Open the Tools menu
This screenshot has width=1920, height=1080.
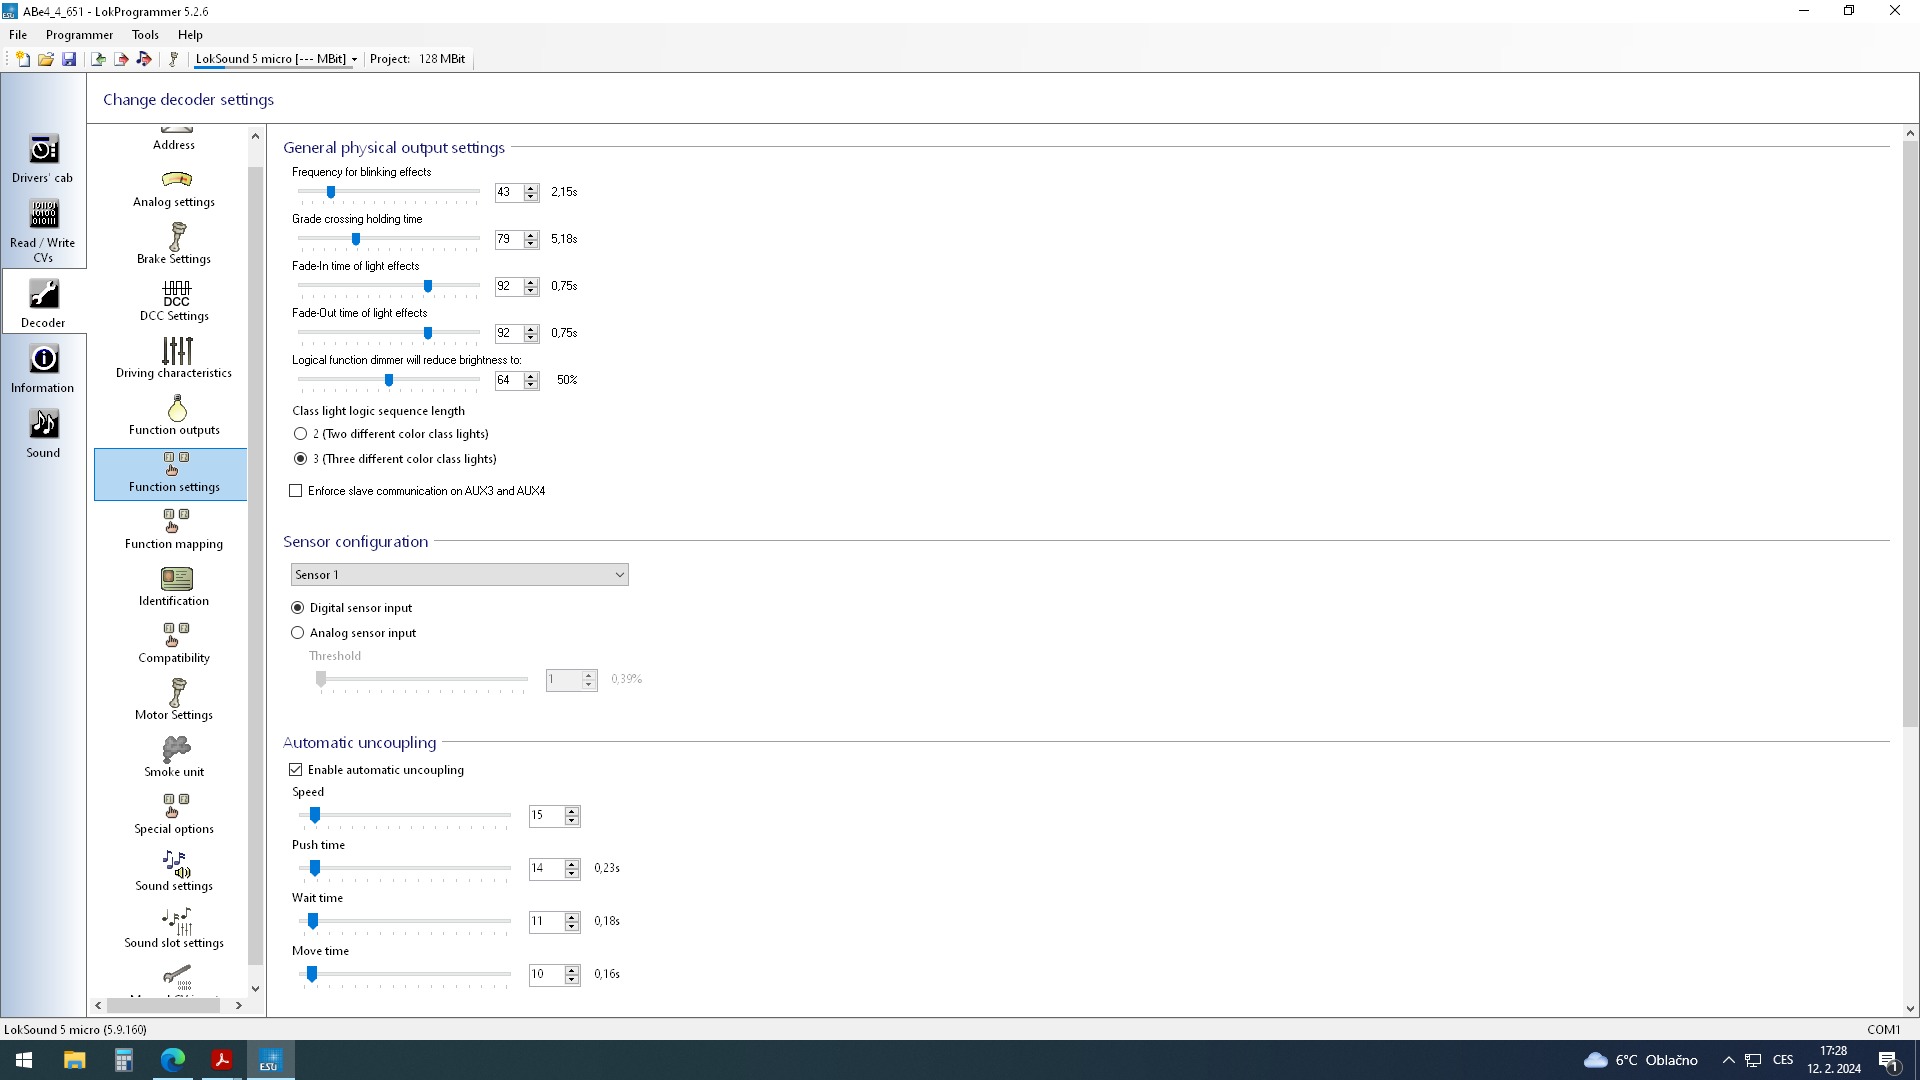(145, 35)
